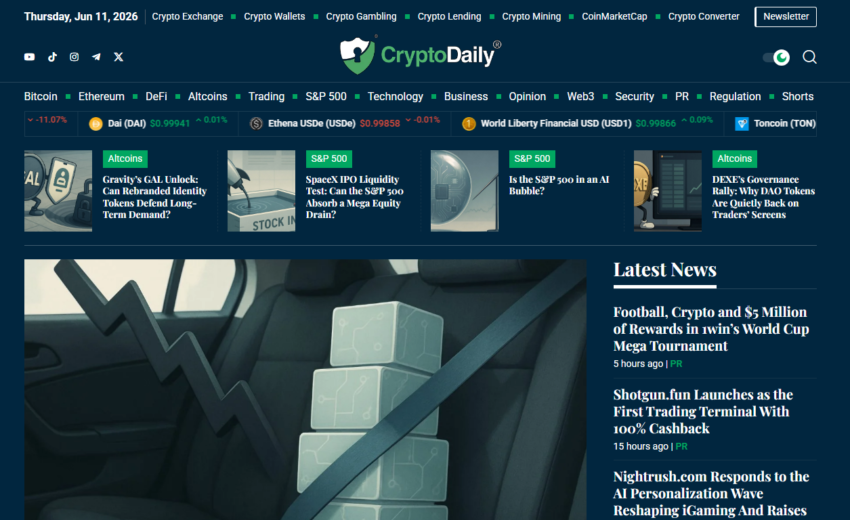This screenshot has height=520, width=850.
Task: Click the World Liberty Financial USD coin icon
Action: click(468, 124)
